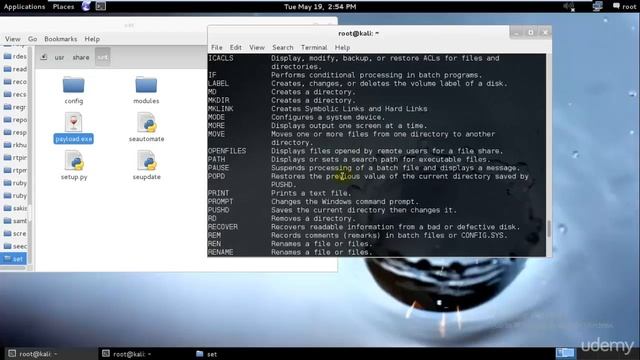
Task: Click the root folder icon in path bar
Action: click(x=44, y=57)
